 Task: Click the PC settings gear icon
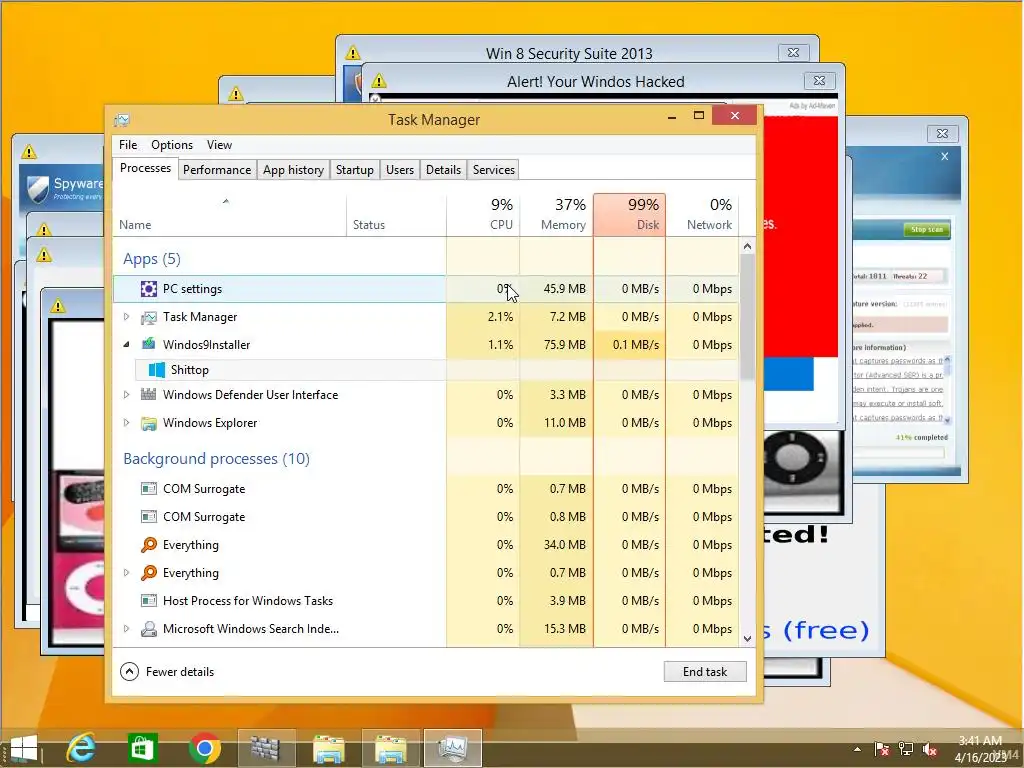tap(149, 289)
